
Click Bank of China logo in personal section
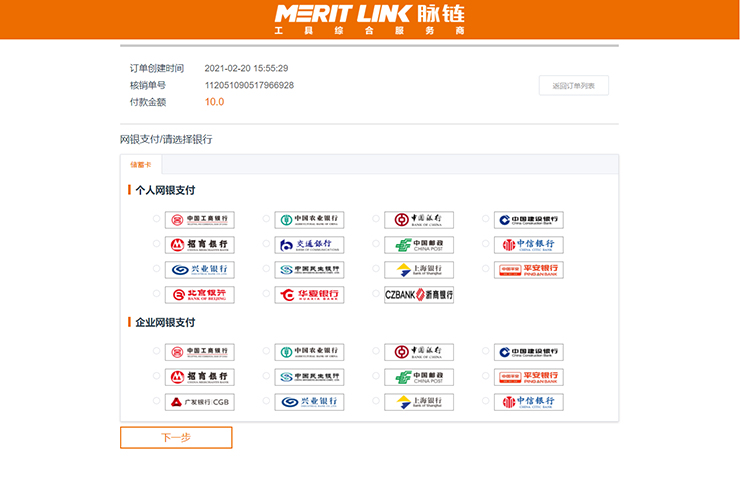coord(419,220)
